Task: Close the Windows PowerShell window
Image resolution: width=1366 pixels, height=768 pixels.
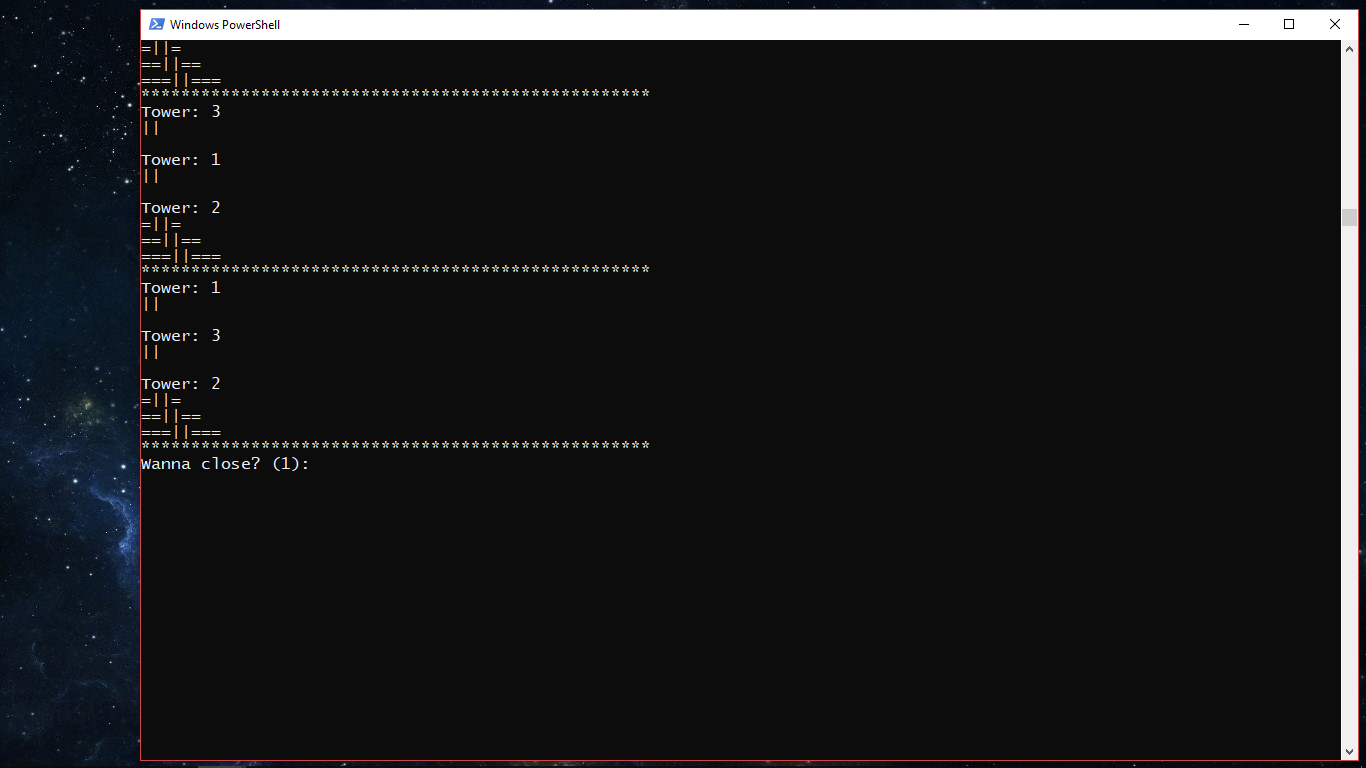Action: point(1335,24)
